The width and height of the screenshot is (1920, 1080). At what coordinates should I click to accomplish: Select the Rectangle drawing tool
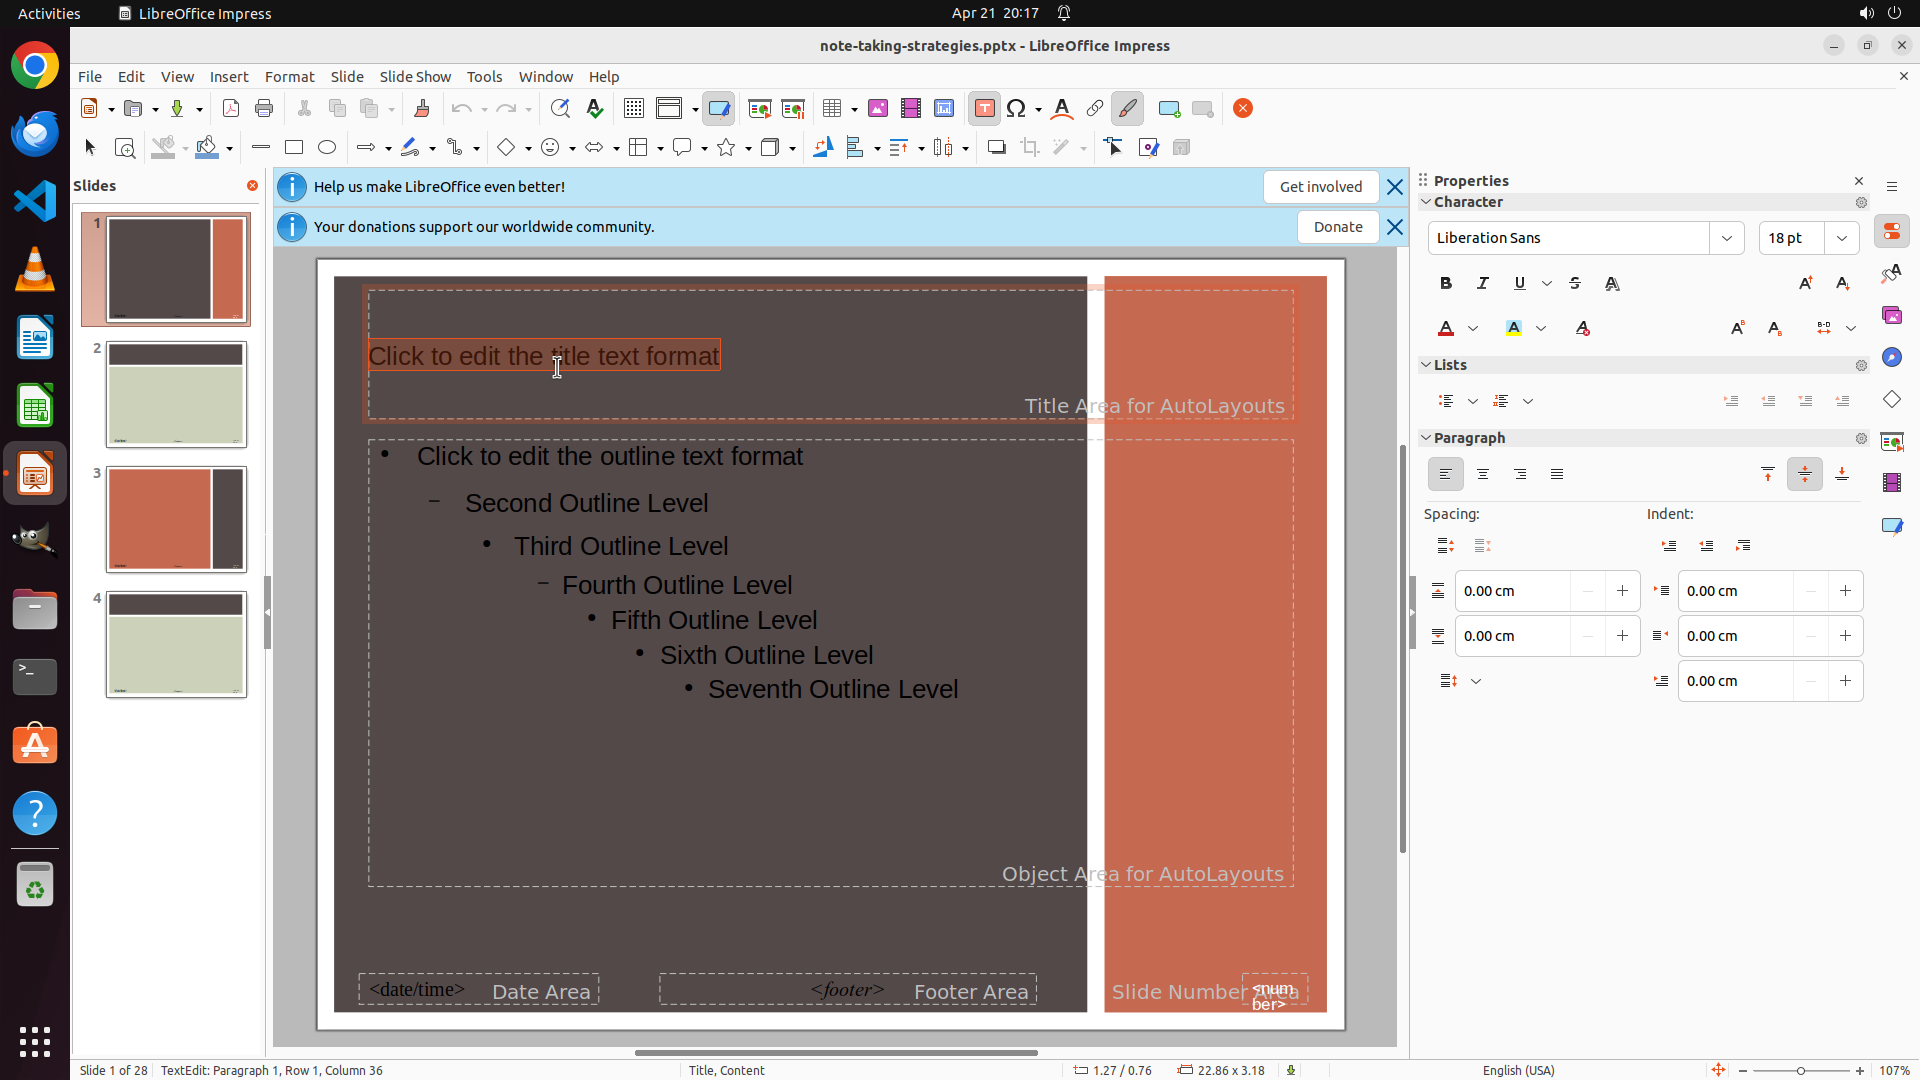pos(294,148)
